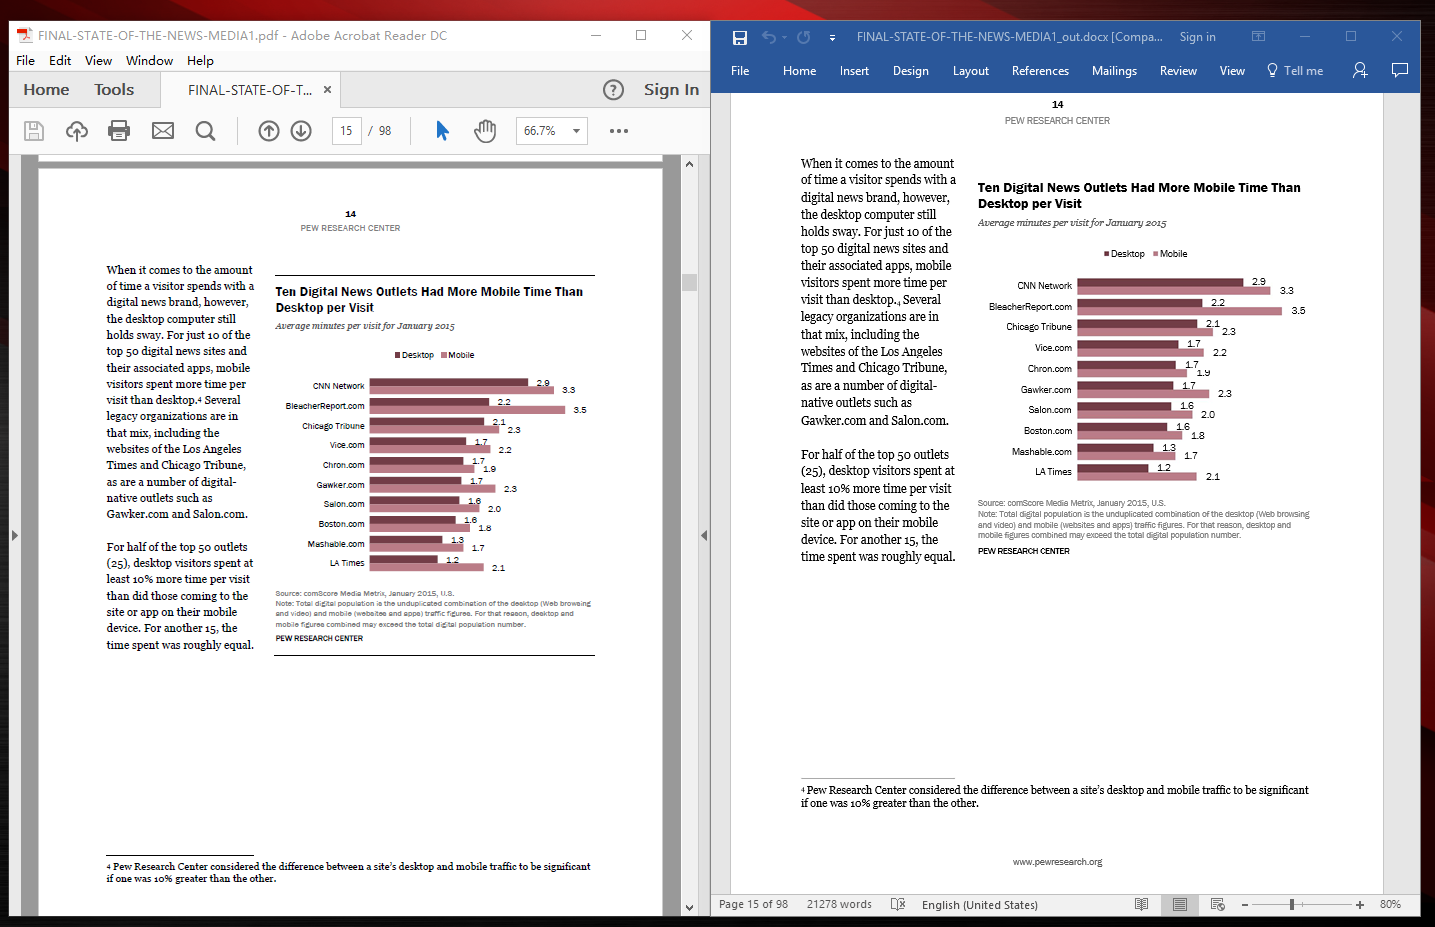The image size is (1435, 927).
Task: Open the Word View ribbon tab
Action: pos(1232,71)
